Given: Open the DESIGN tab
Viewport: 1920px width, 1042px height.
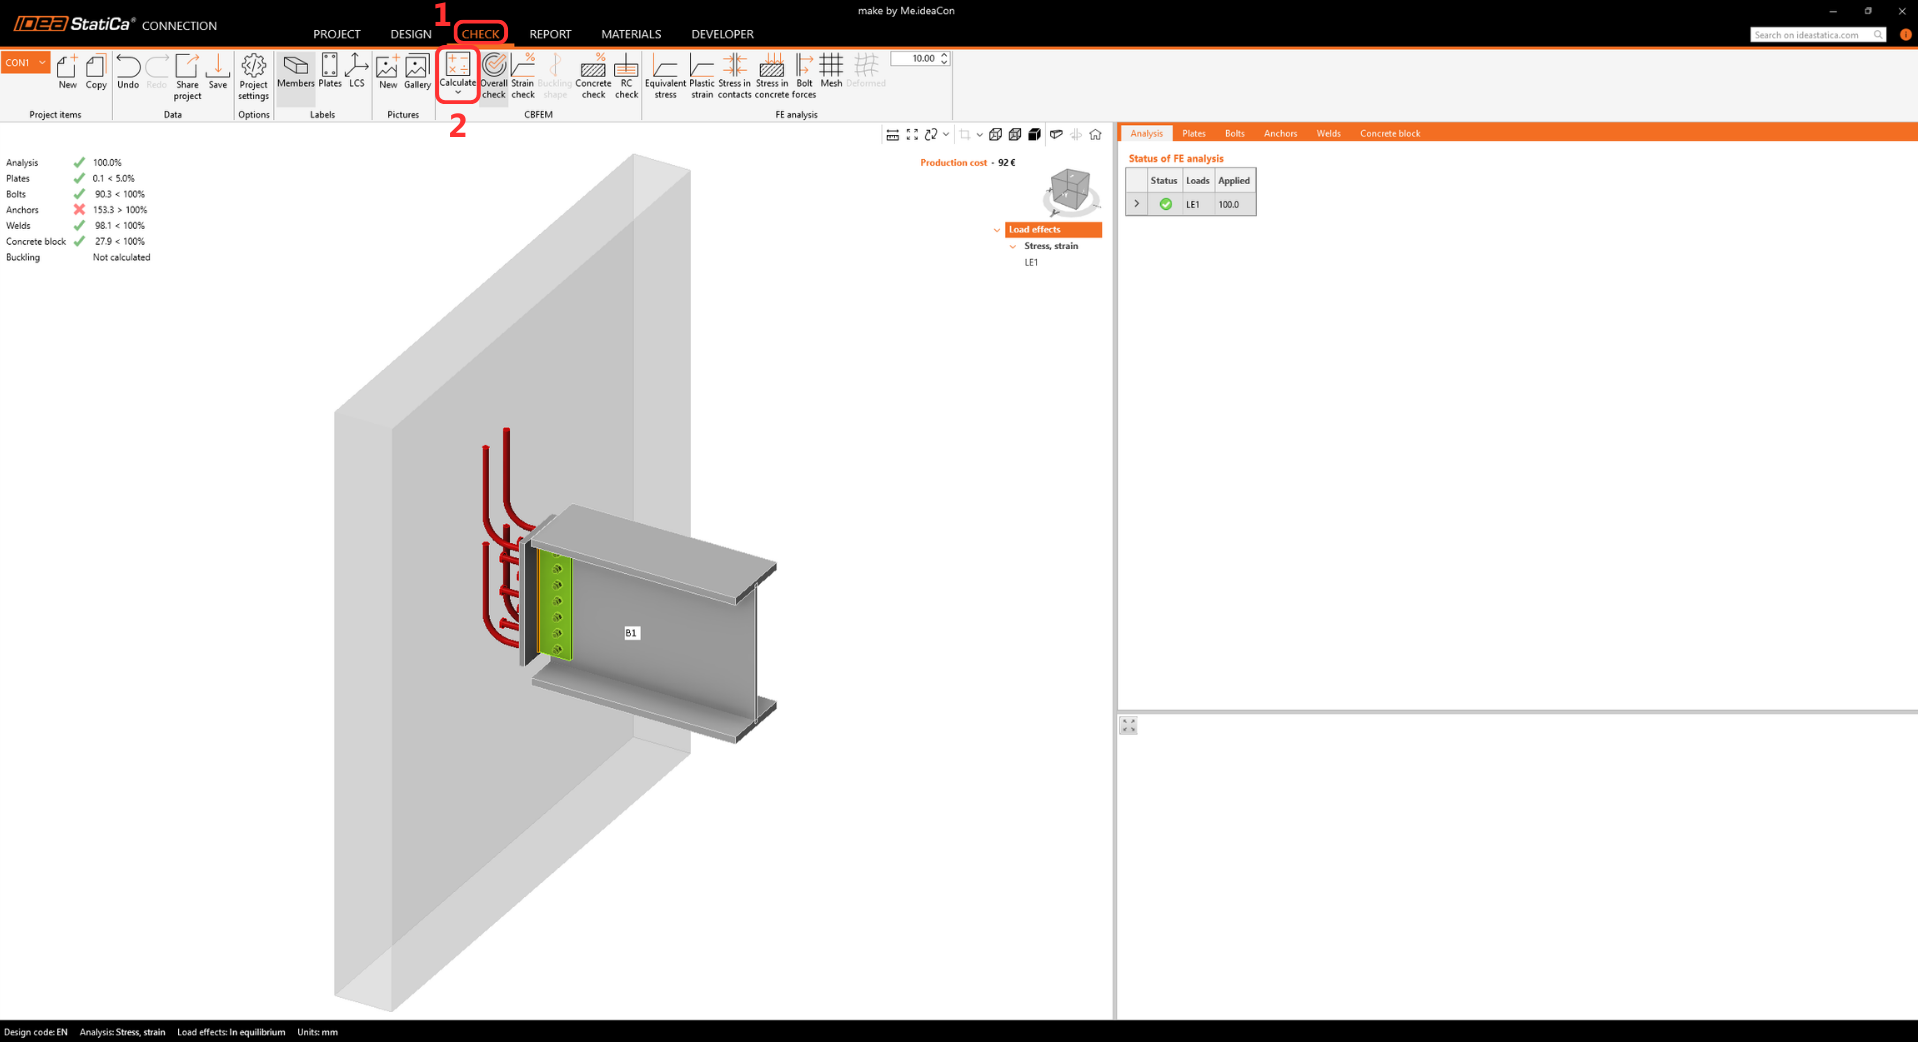Looking at the screenshot, I should click(x=411, y=34).
